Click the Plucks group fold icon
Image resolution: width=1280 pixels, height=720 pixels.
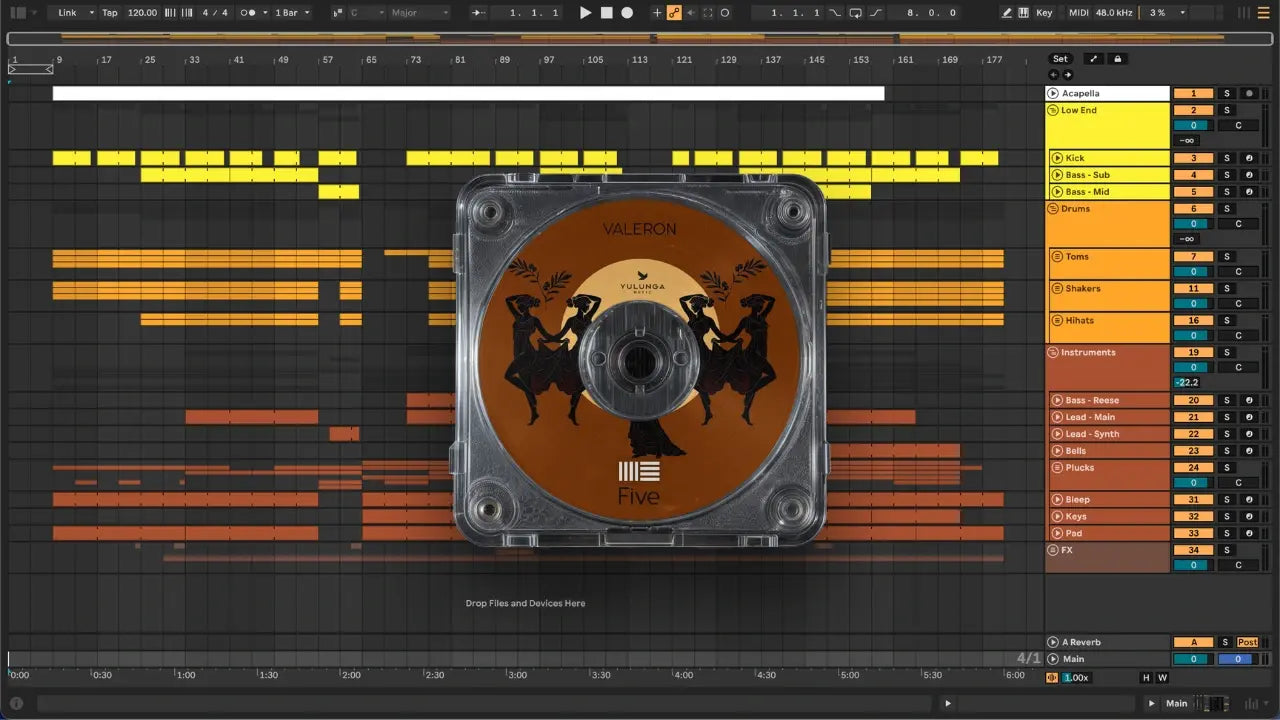click(x=1057, y=468)
